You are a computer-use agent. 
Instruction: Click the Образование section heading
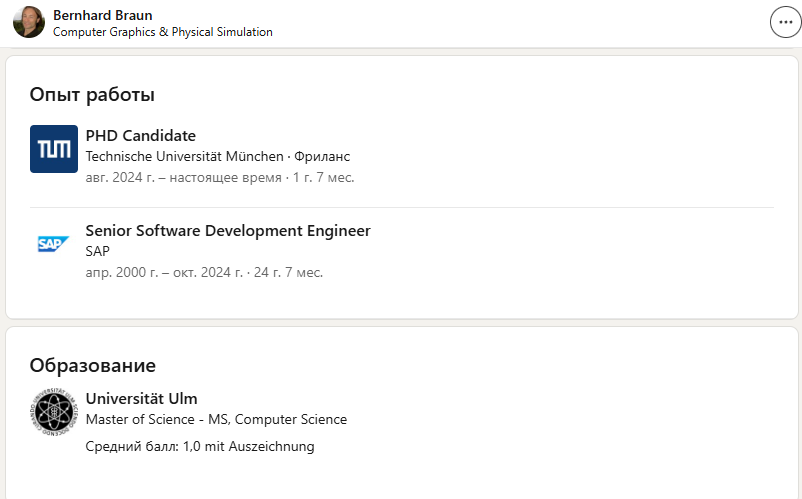point(93,365)
